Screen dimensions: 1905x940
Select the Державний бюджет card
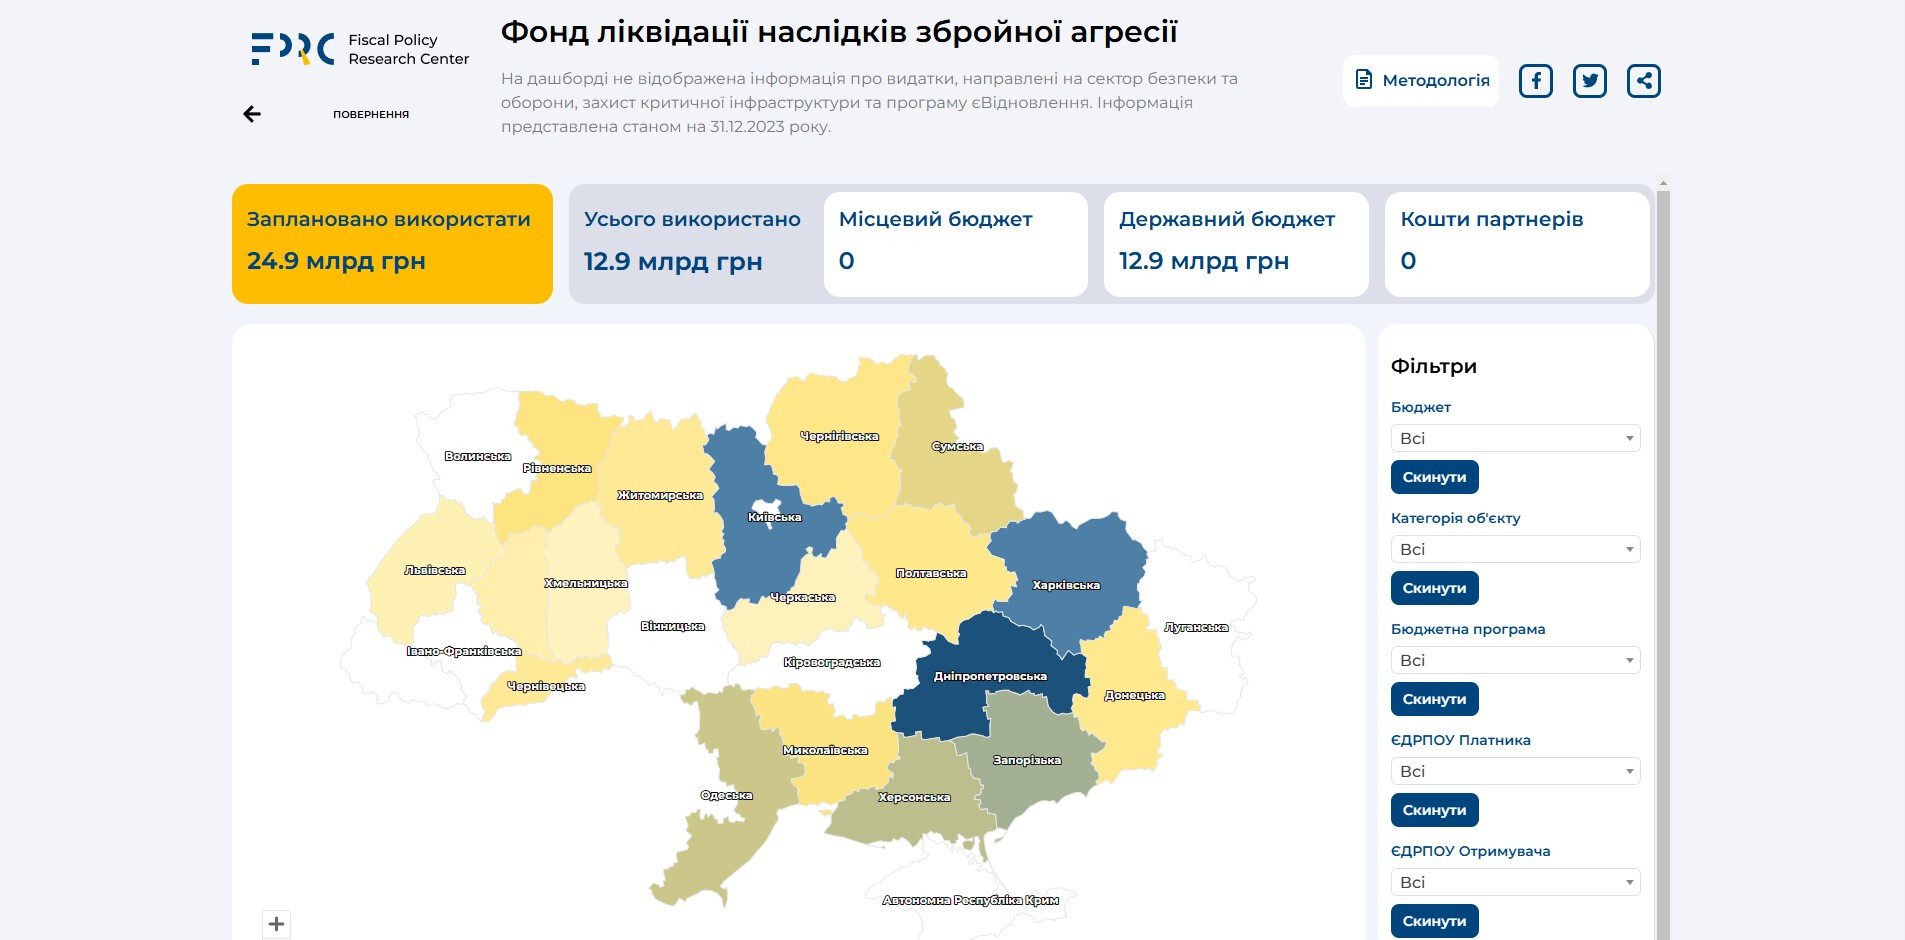[x=1235, y=244]
